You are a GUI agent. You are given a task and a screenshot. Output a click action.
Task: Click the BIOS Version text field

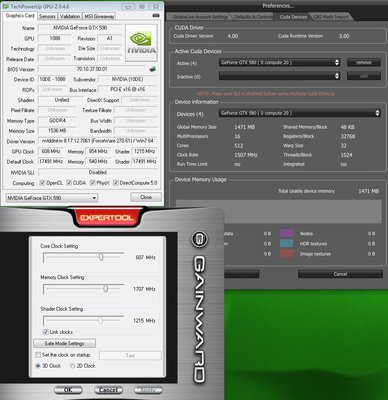pyautogui.click(x=93, y=69)
